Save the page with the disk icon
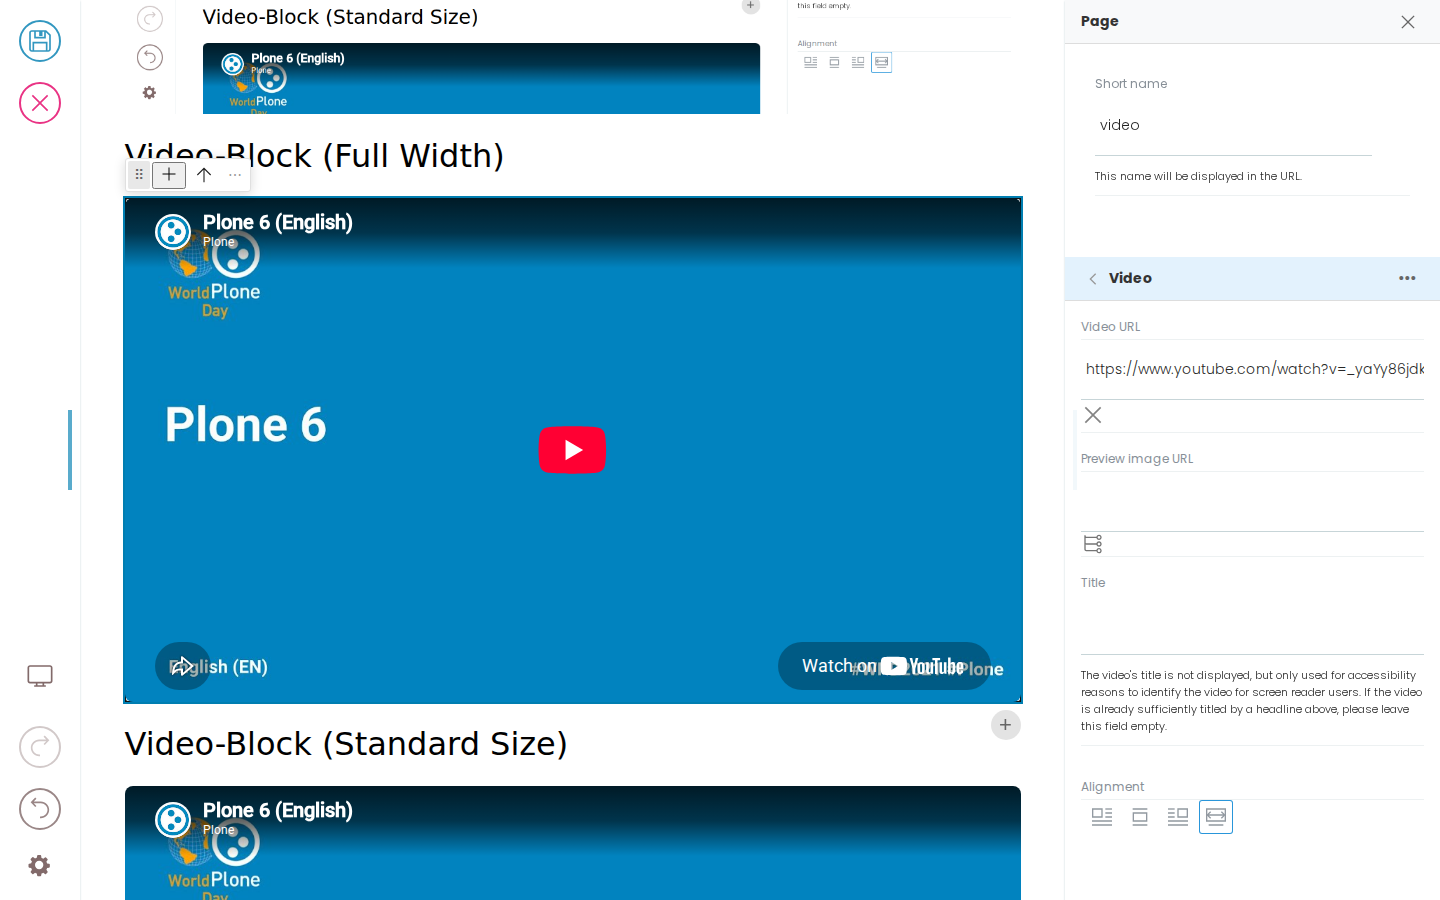This screenshot has width=1440, height=900. pyautogui.click(x=40, y=41)
